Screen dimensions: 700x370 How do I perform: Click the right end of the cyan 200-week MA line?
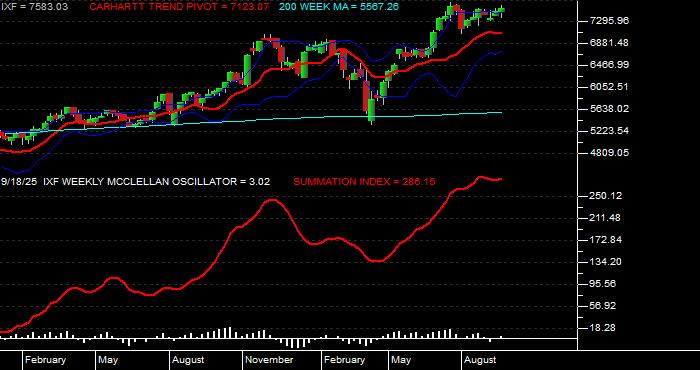click(501, 112)
